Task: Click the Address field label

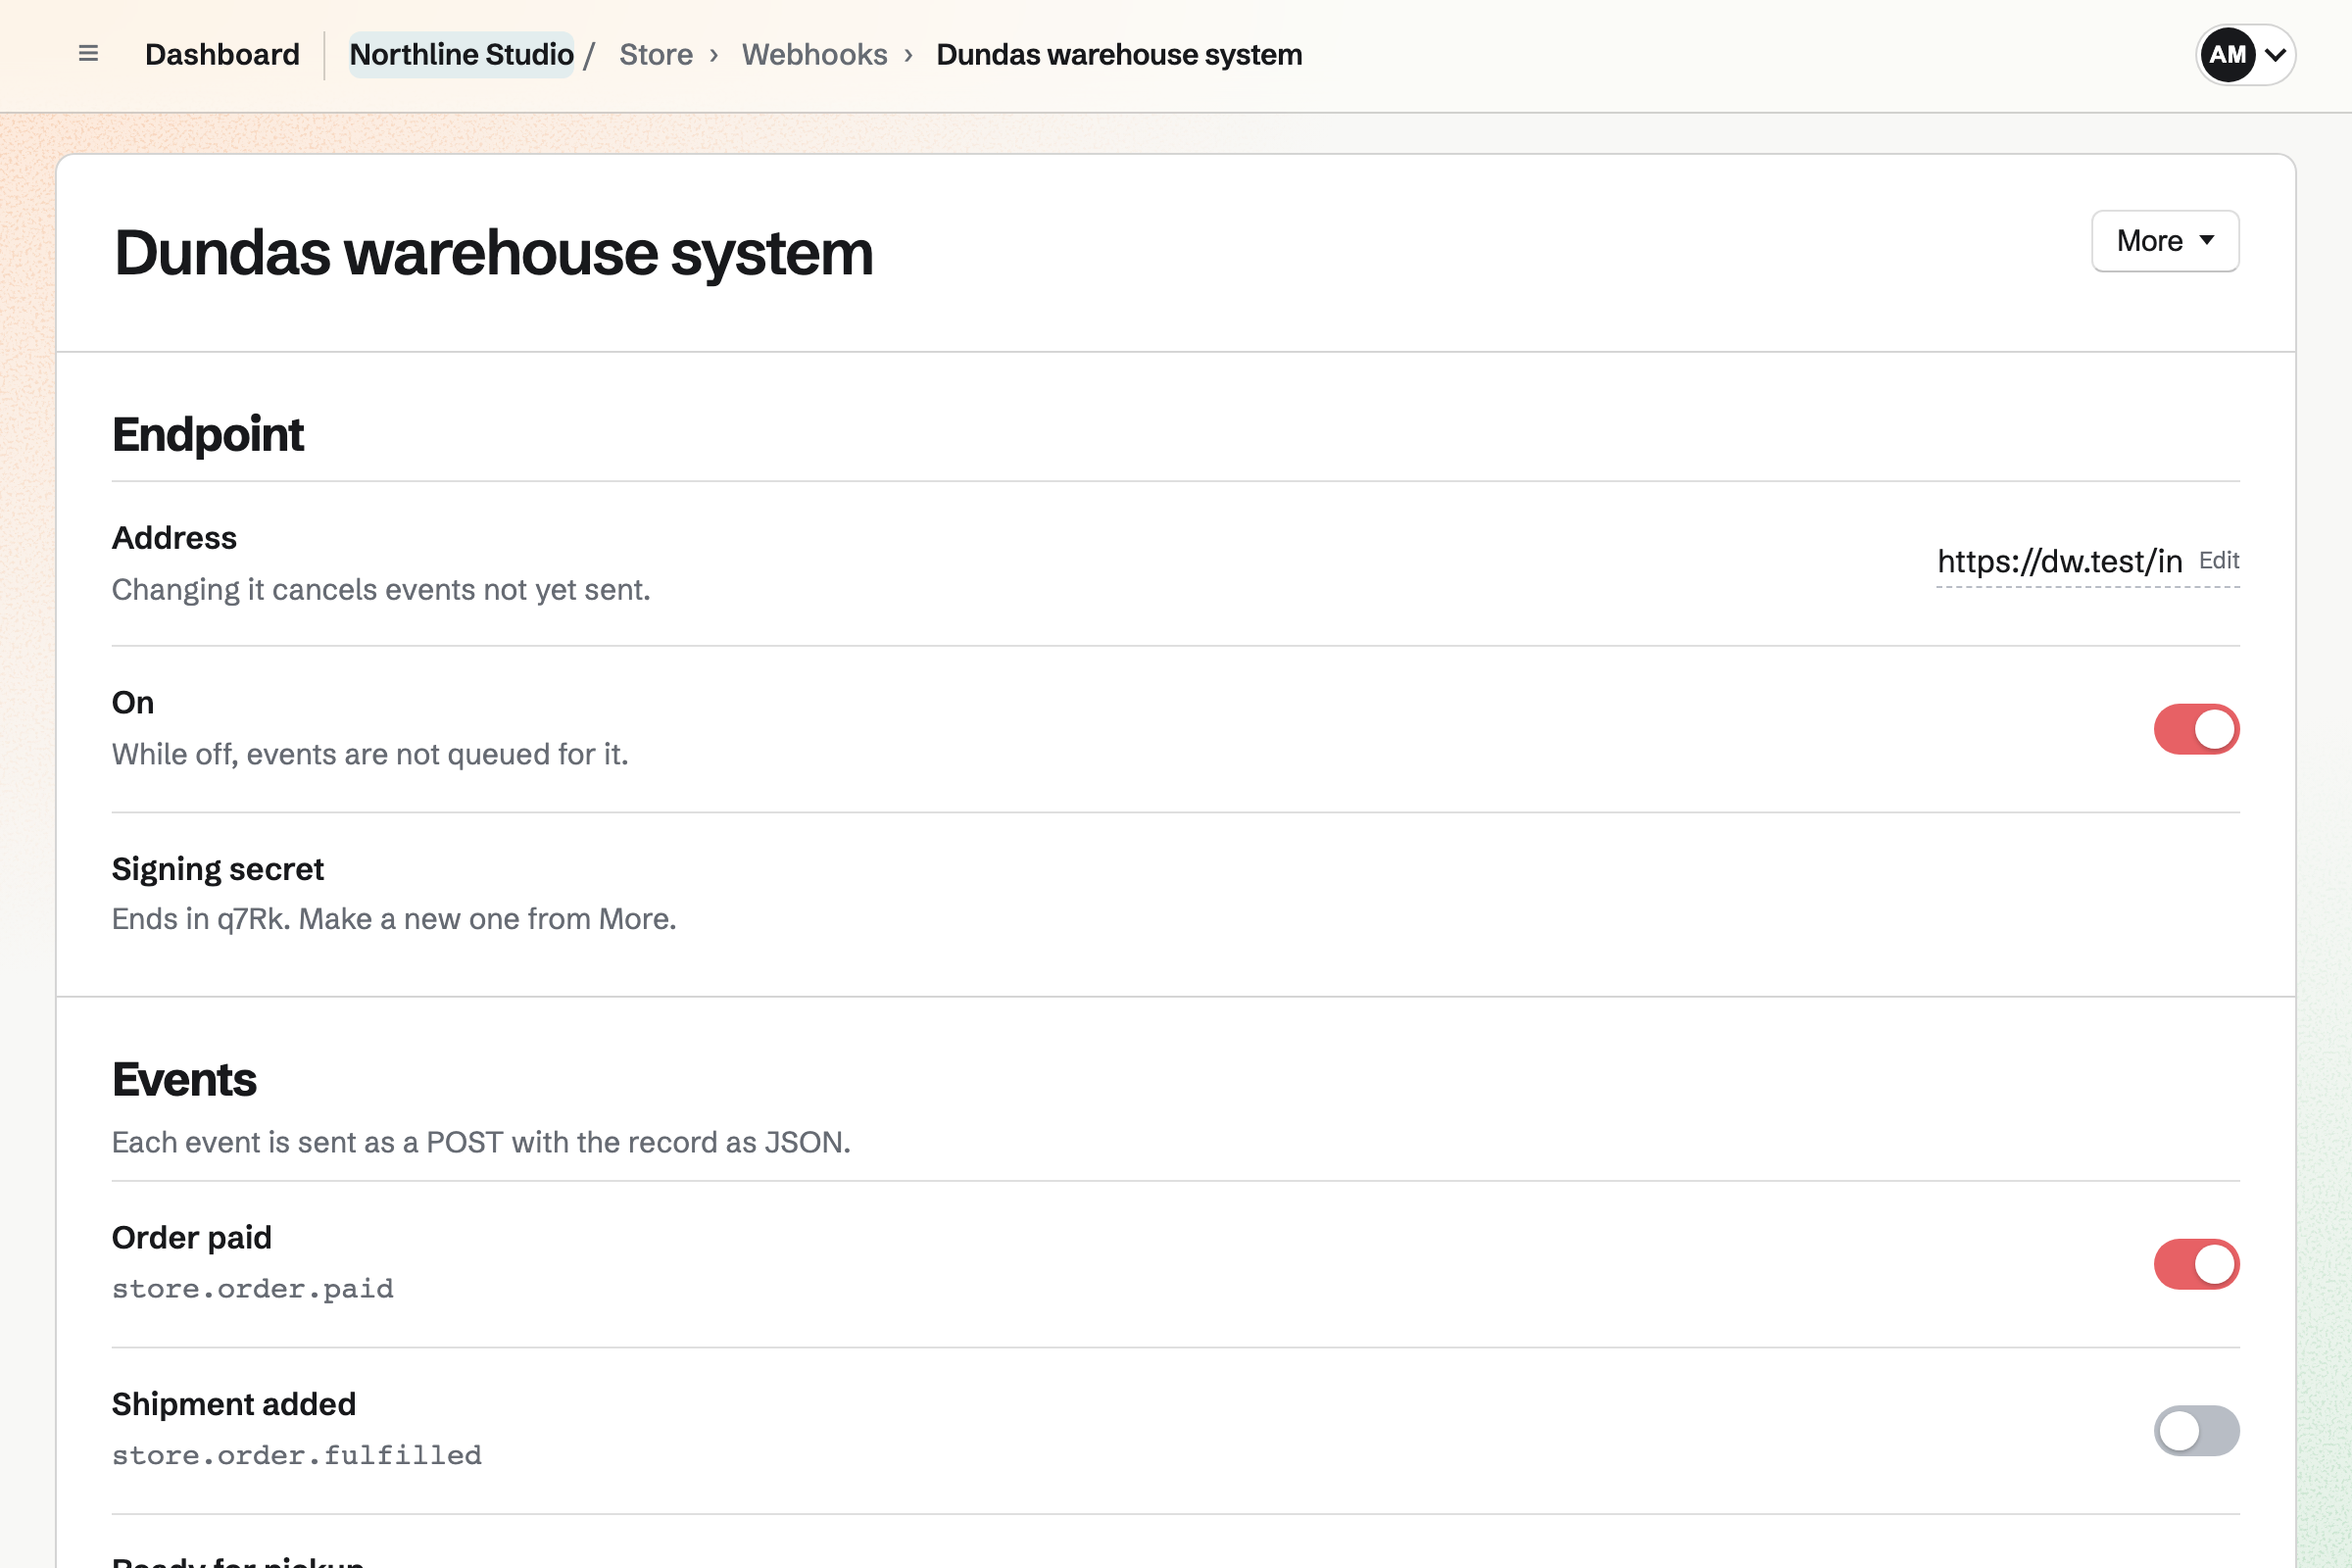Action: pos(174,538)
